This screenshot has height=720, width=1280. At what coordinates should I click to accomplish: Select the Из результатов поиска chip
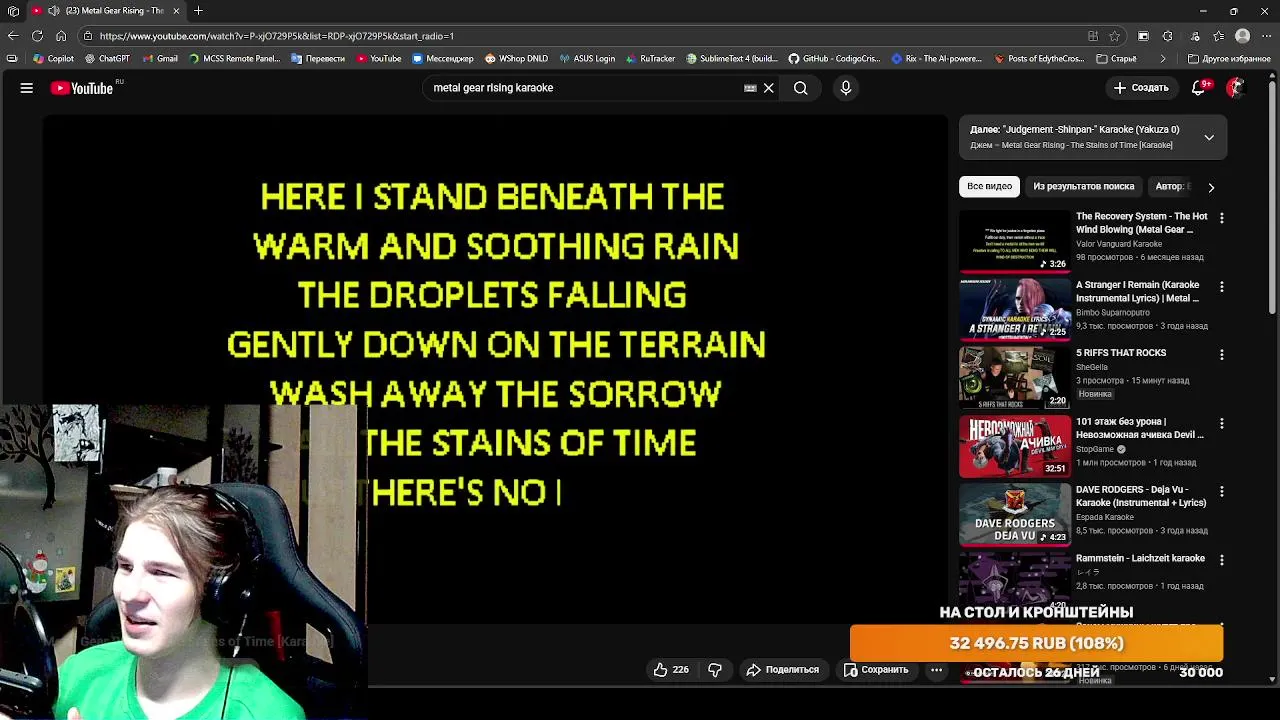pos(1083,186)
